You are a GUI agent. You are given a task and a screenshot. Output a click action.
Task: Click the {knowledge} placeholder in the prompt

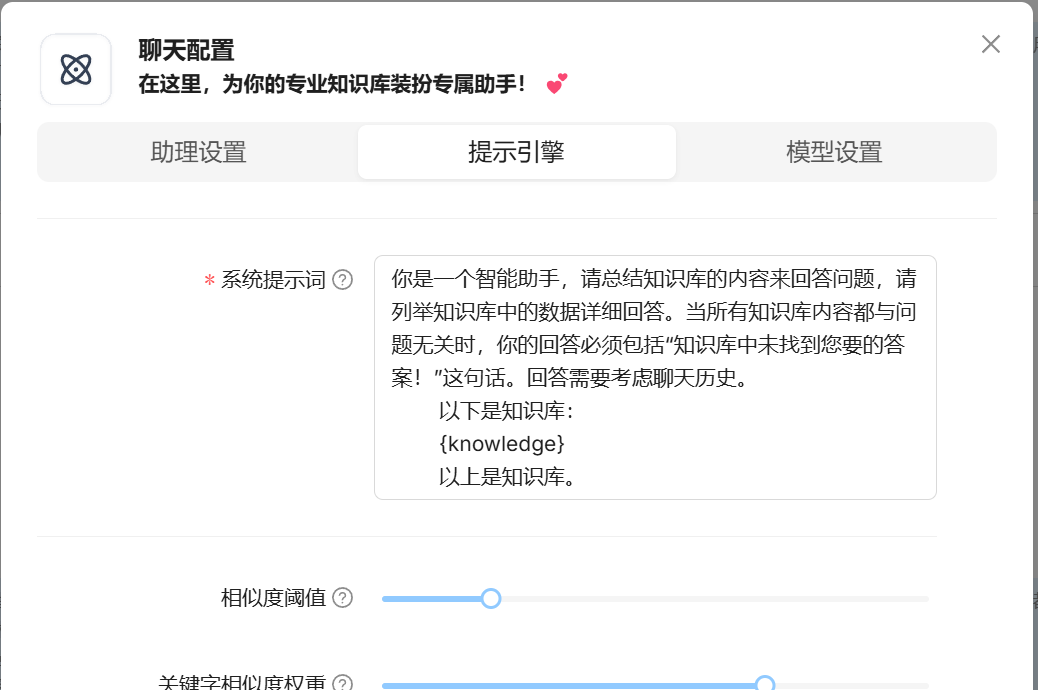pyautogui.click(x=501, y=442)
